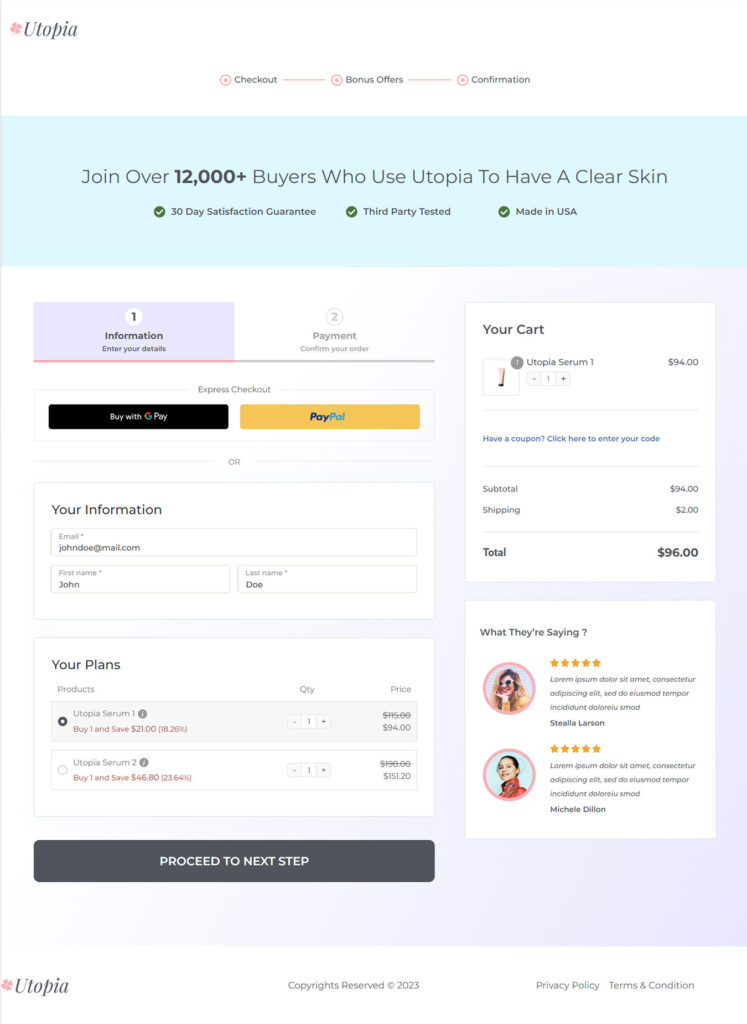
Task: Click the Bonus Offers progress step label
Action: pyautogui.click(x=374, y=80)
